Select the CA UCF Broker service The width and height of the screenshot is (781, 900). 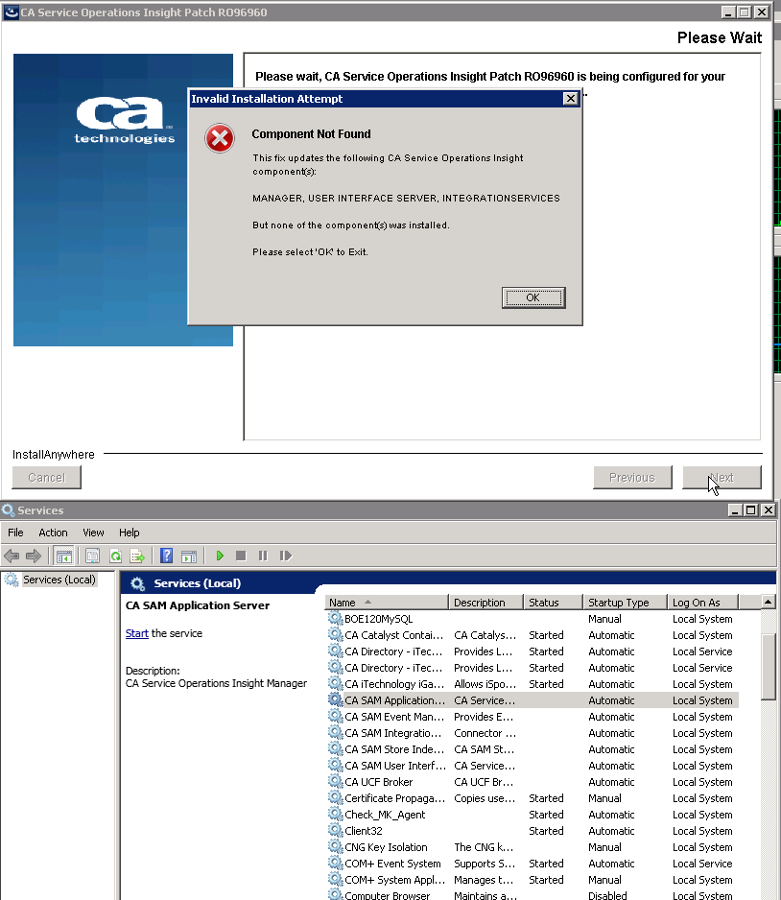click(x=532, y=782)
